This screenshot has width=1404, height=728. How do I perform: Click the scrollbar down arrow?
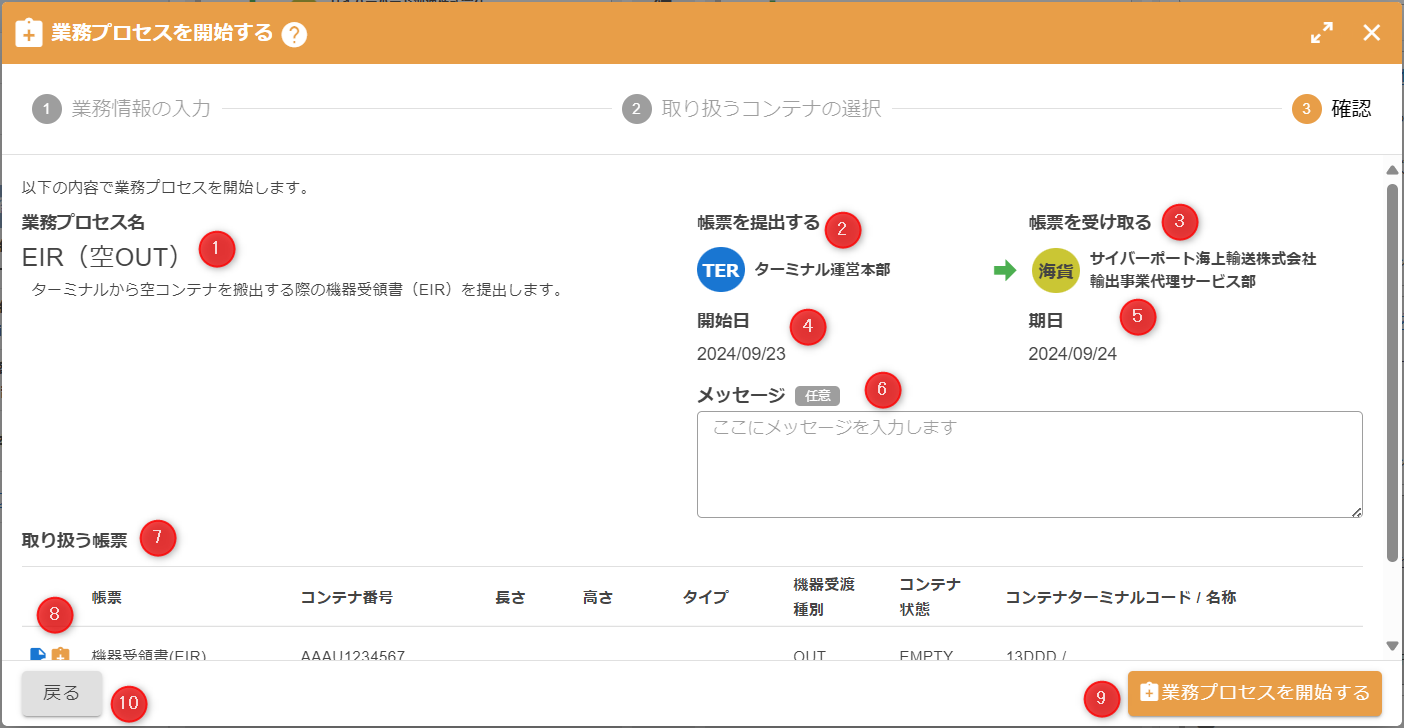click(1392, 646)
